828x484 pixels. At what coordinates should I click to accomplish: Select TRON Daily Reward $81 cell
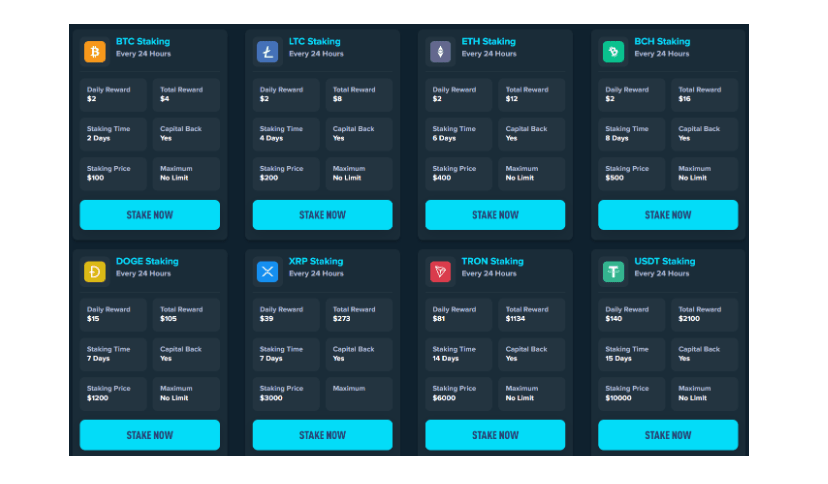459,315
